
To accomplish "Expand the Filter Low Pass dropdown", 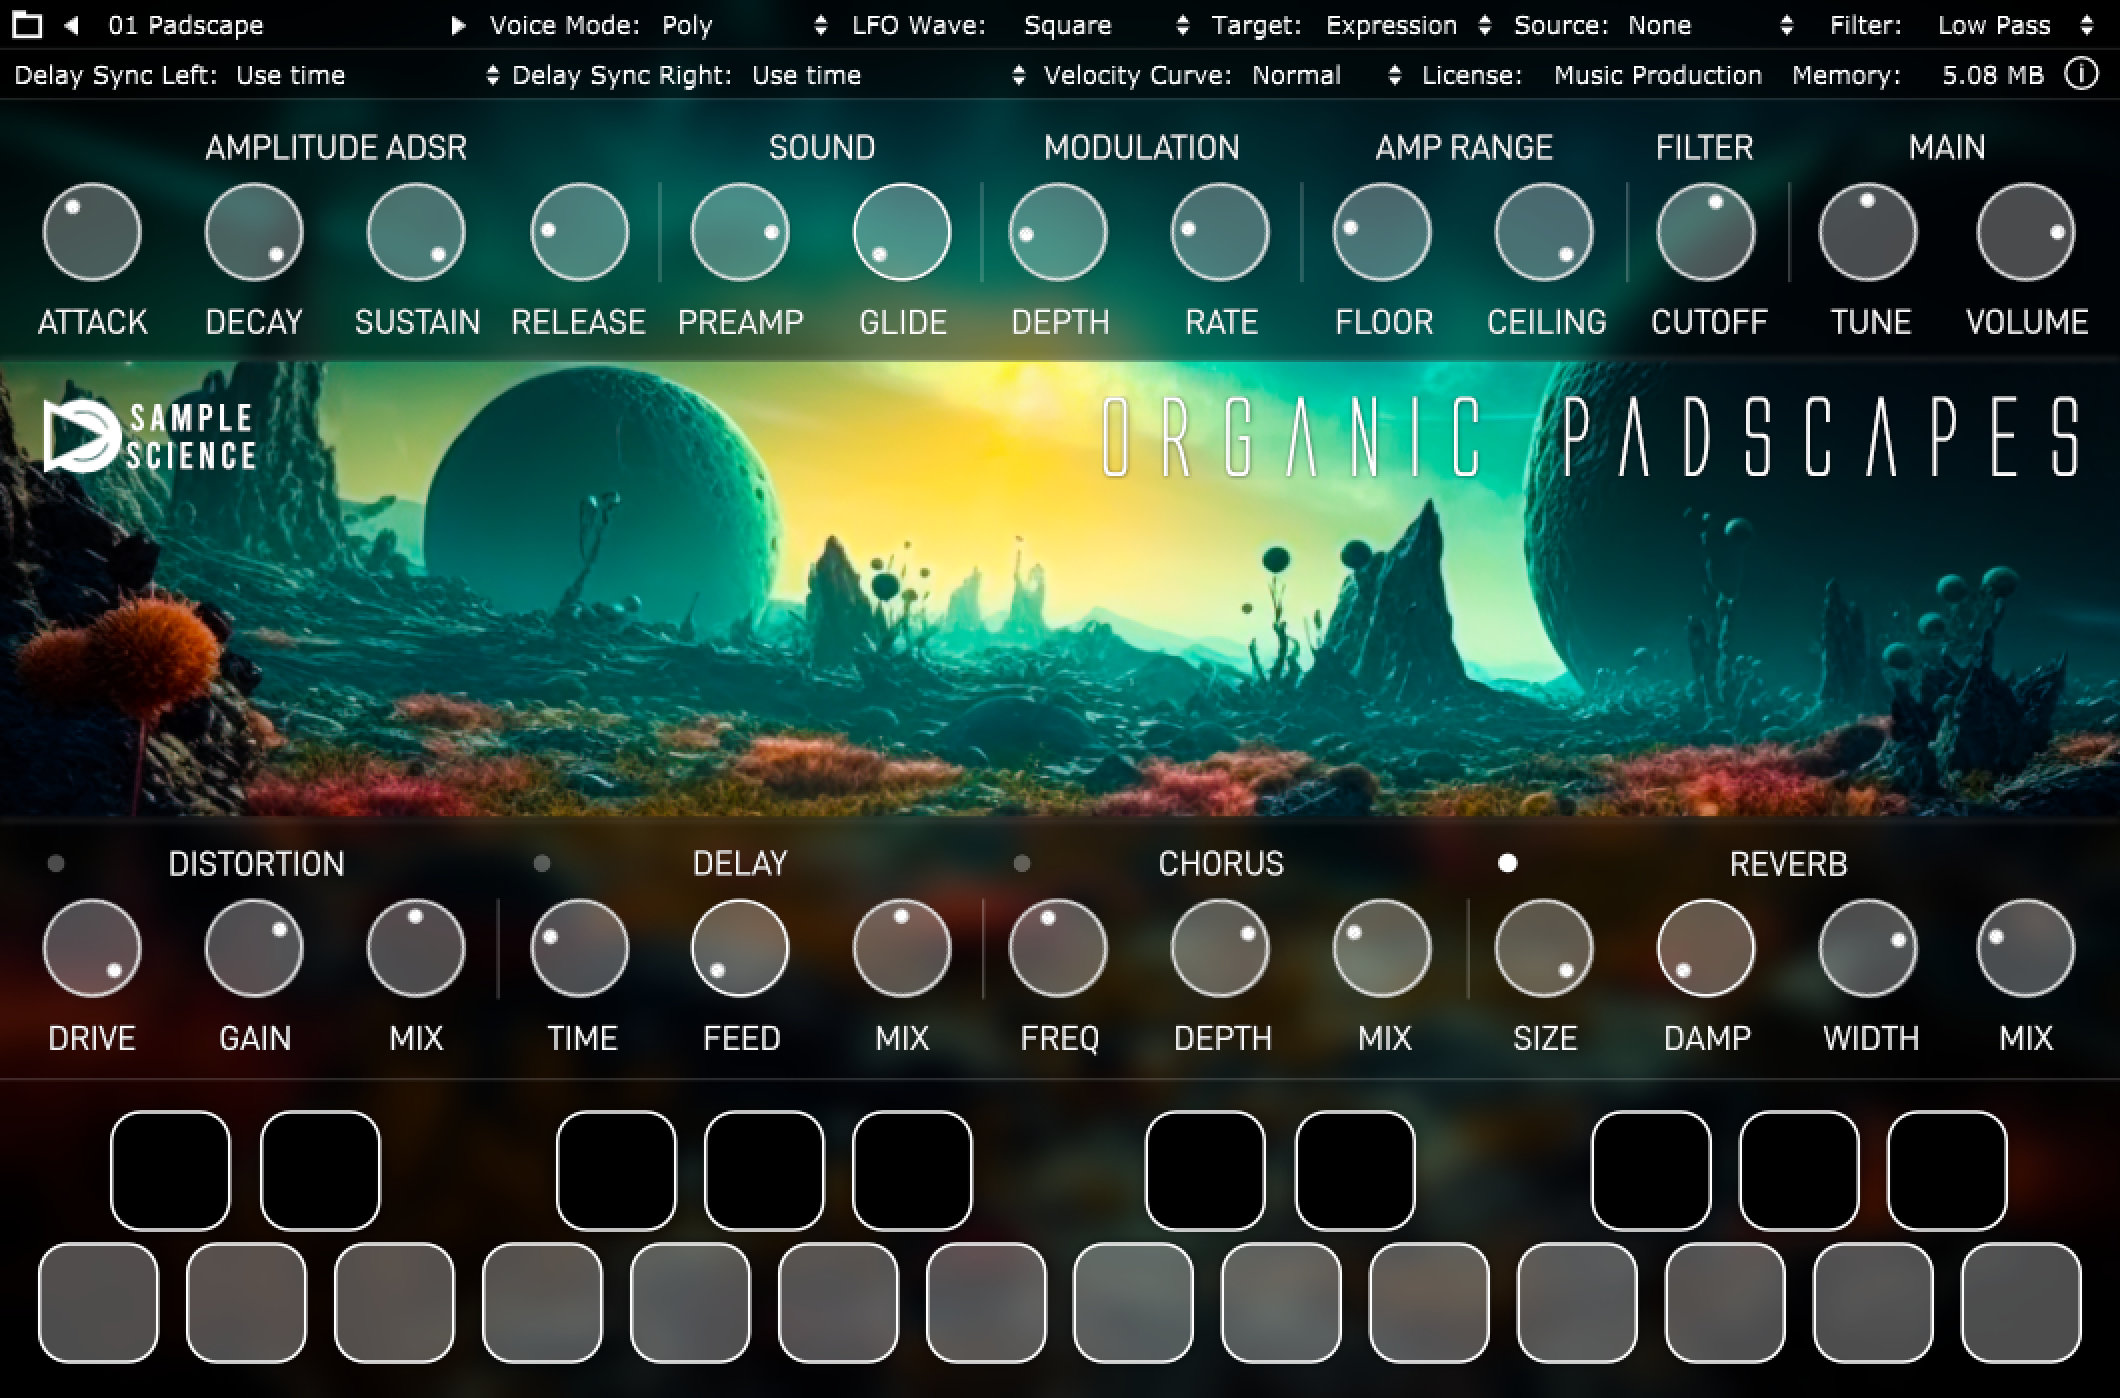I will (x=1962, y=25).
